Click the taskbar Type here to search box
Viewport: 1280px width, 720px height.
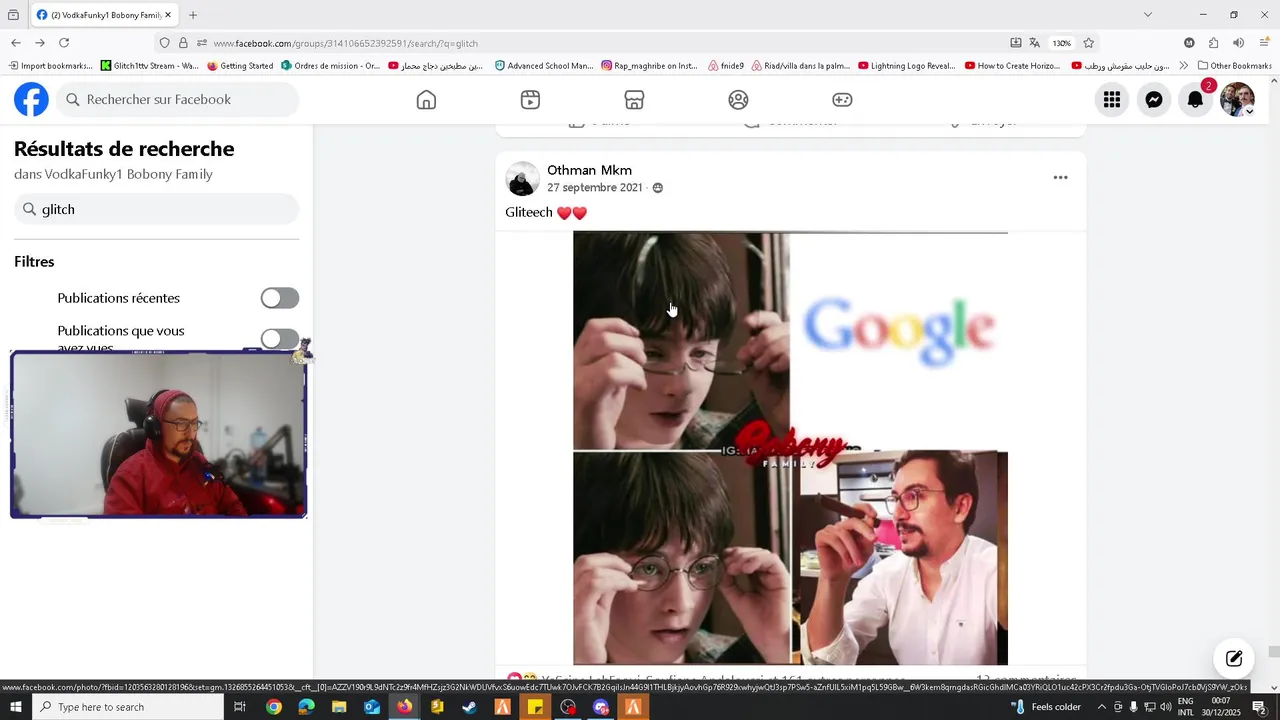127,707
